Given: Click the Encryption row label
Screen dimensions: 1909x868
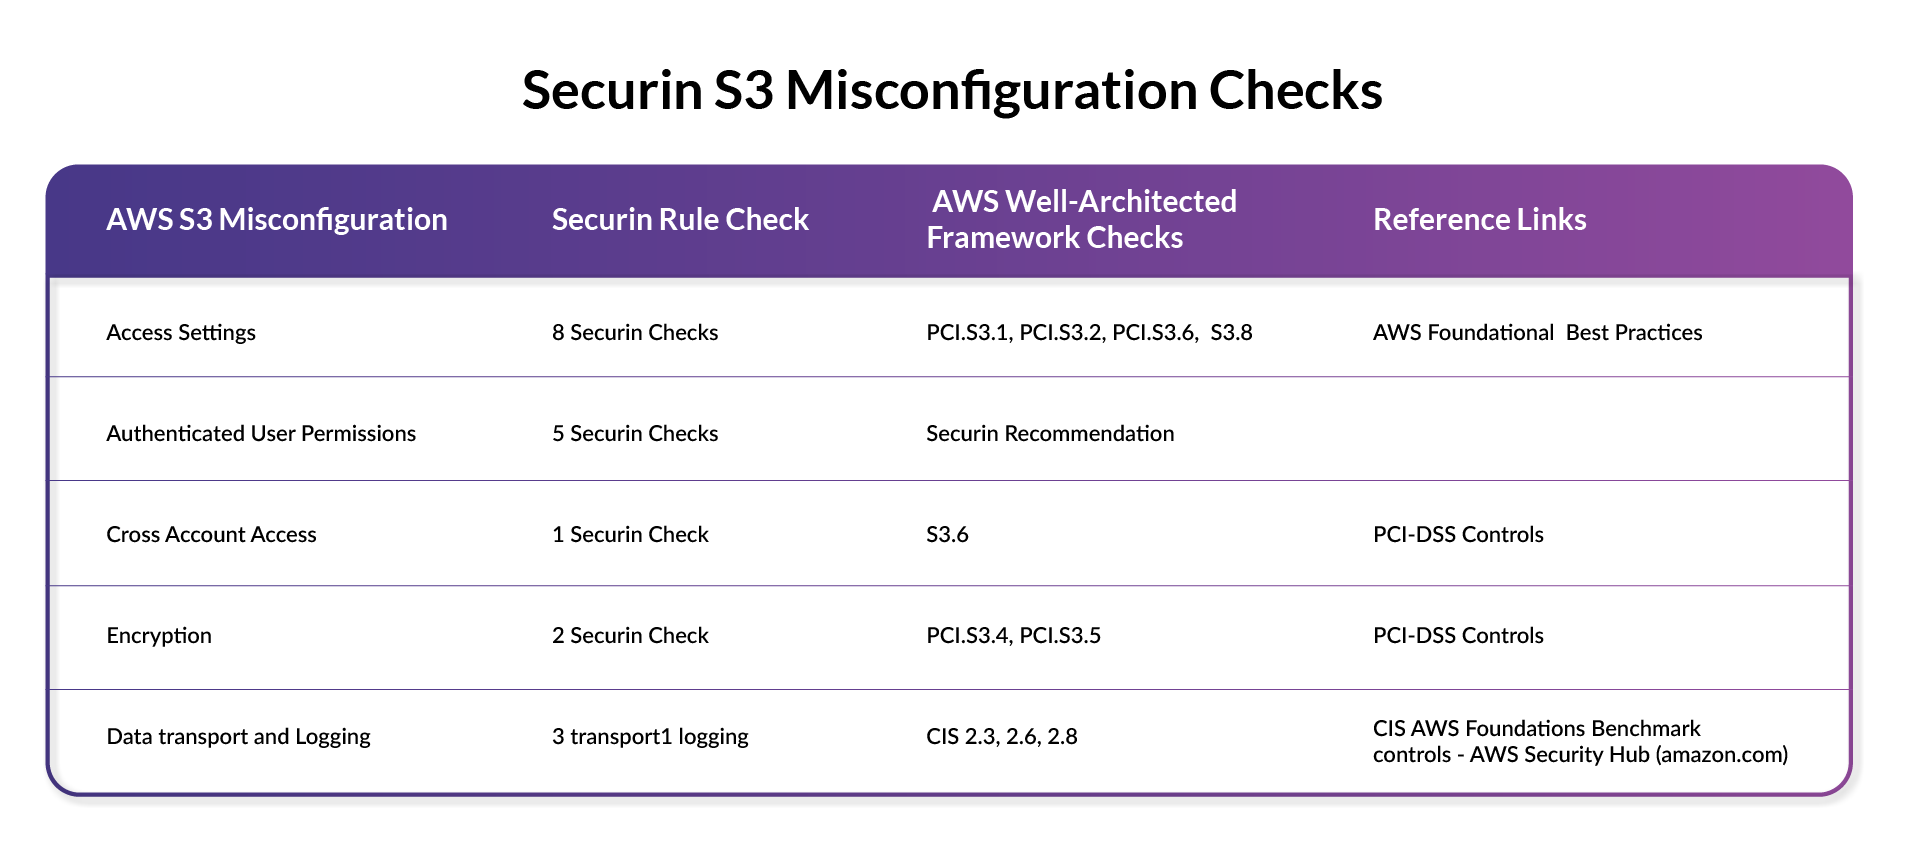Looking at the screenshot, I should tap(159, 635).
